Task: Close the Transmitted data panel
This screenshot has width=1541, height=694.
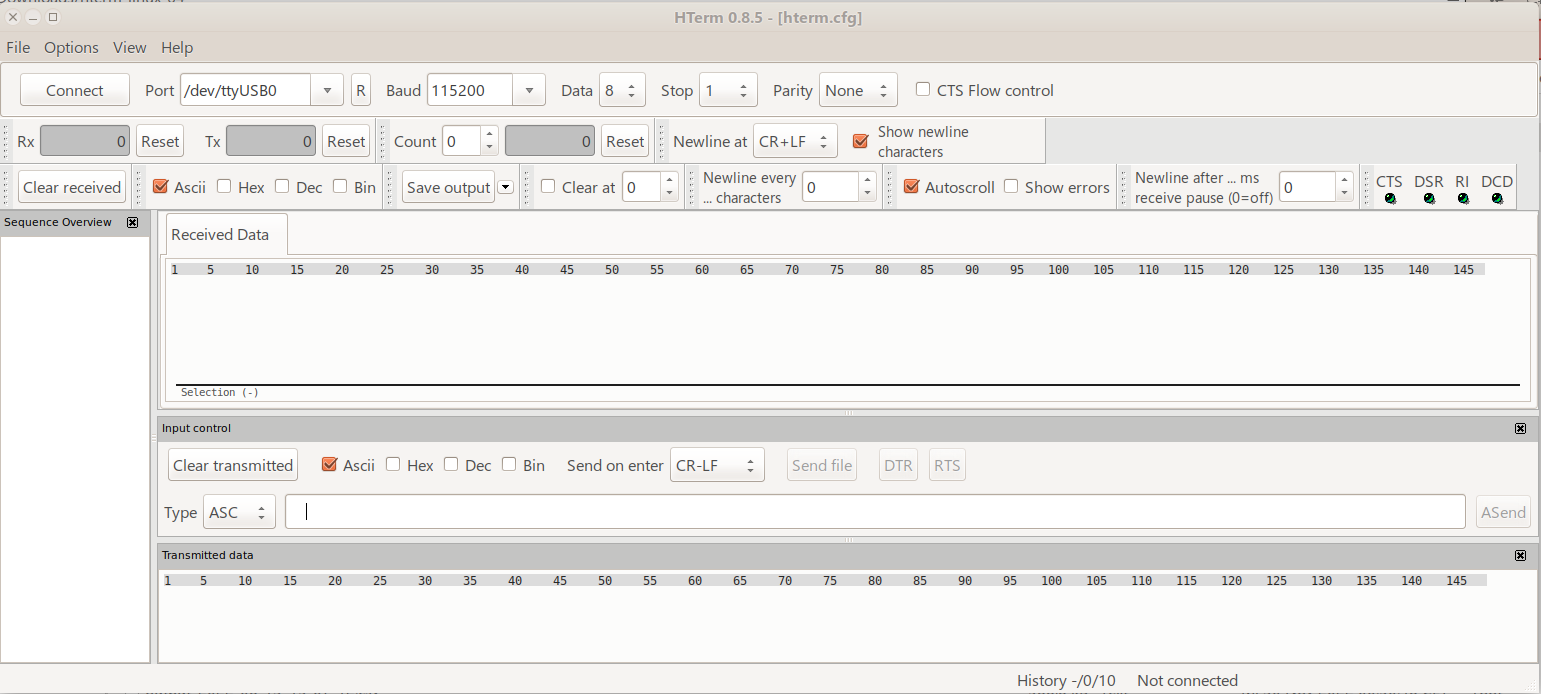Action: 1520,556
